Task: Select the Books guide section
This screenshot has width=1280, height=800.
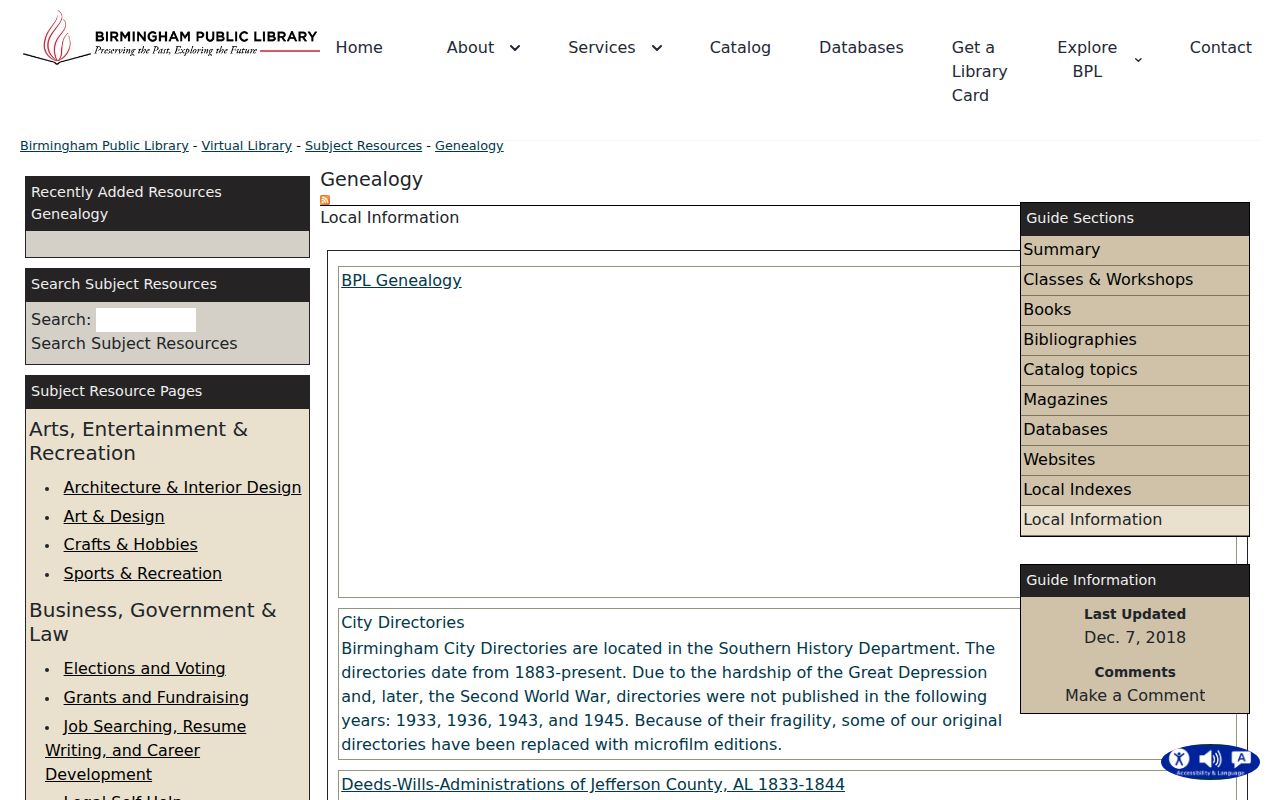Action: click(x=1135, y=310)
